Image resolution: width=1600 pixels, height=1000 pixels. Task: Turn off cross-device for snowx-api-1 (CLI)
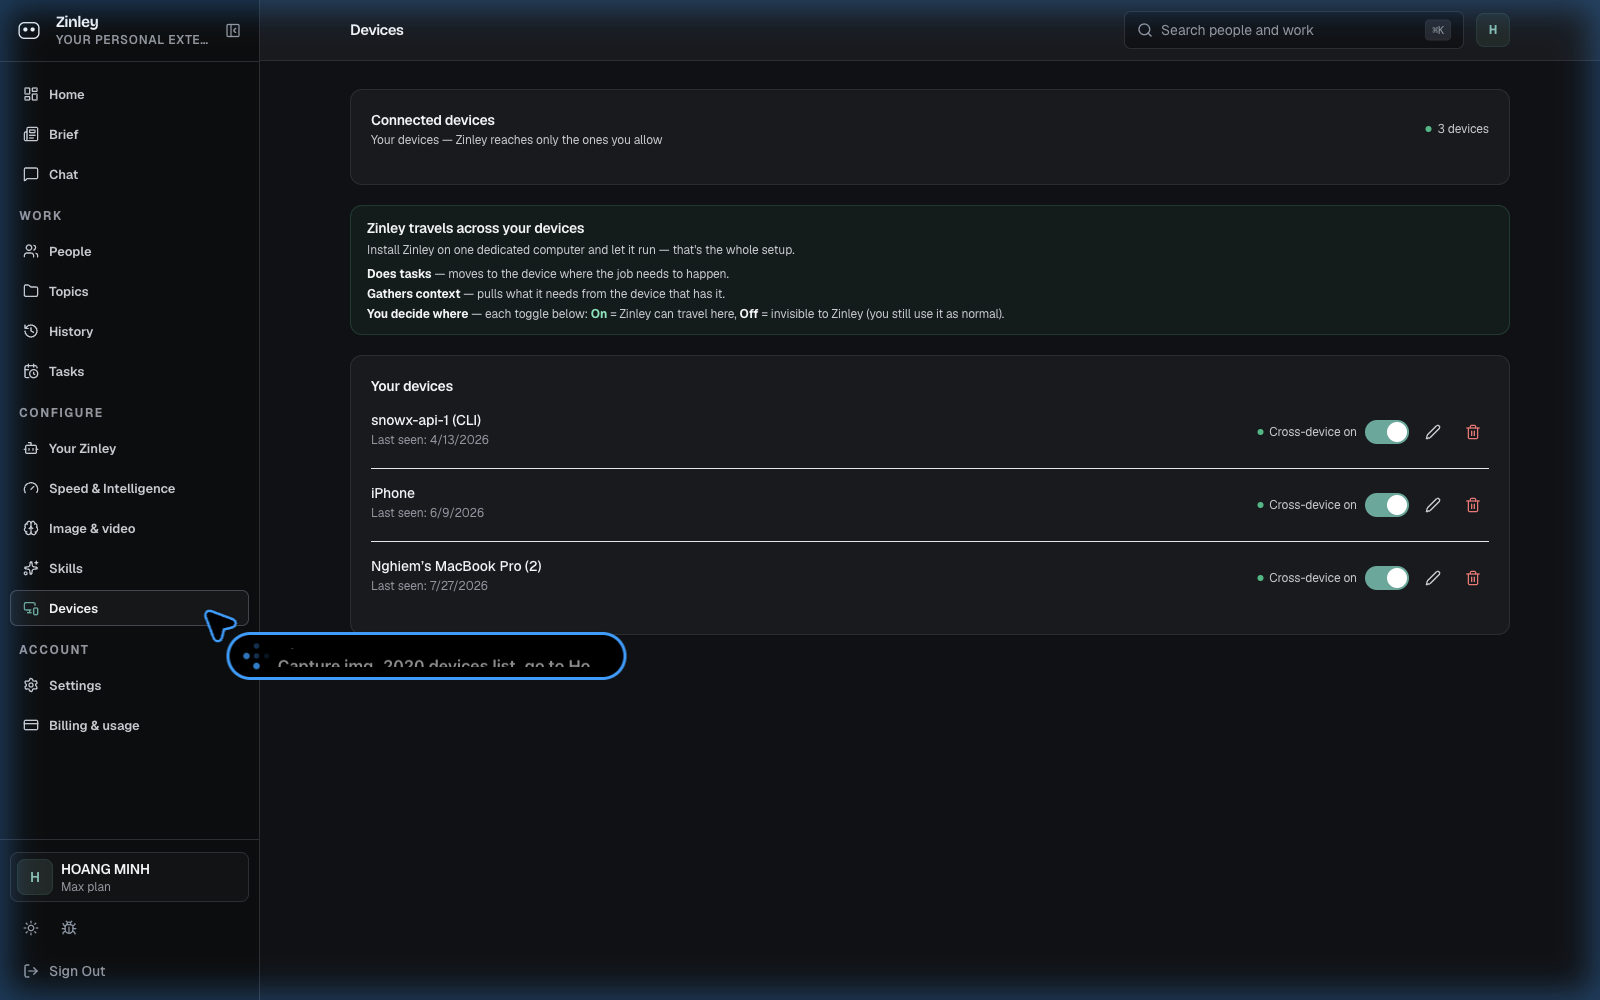point(1387,432)
